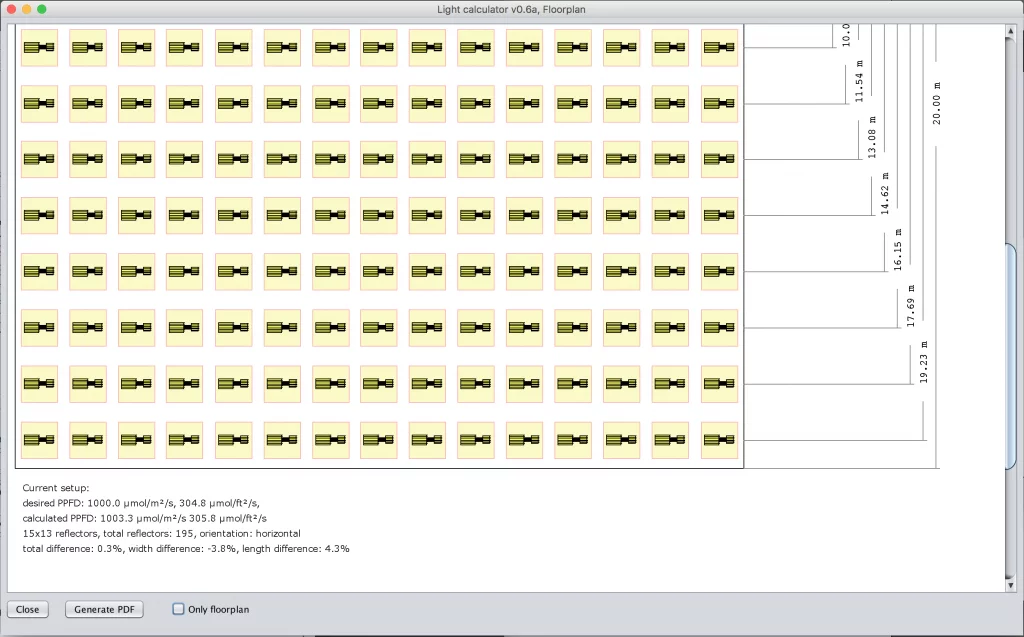Click the last reflector in the 14.62 m row

coord(719,215)
